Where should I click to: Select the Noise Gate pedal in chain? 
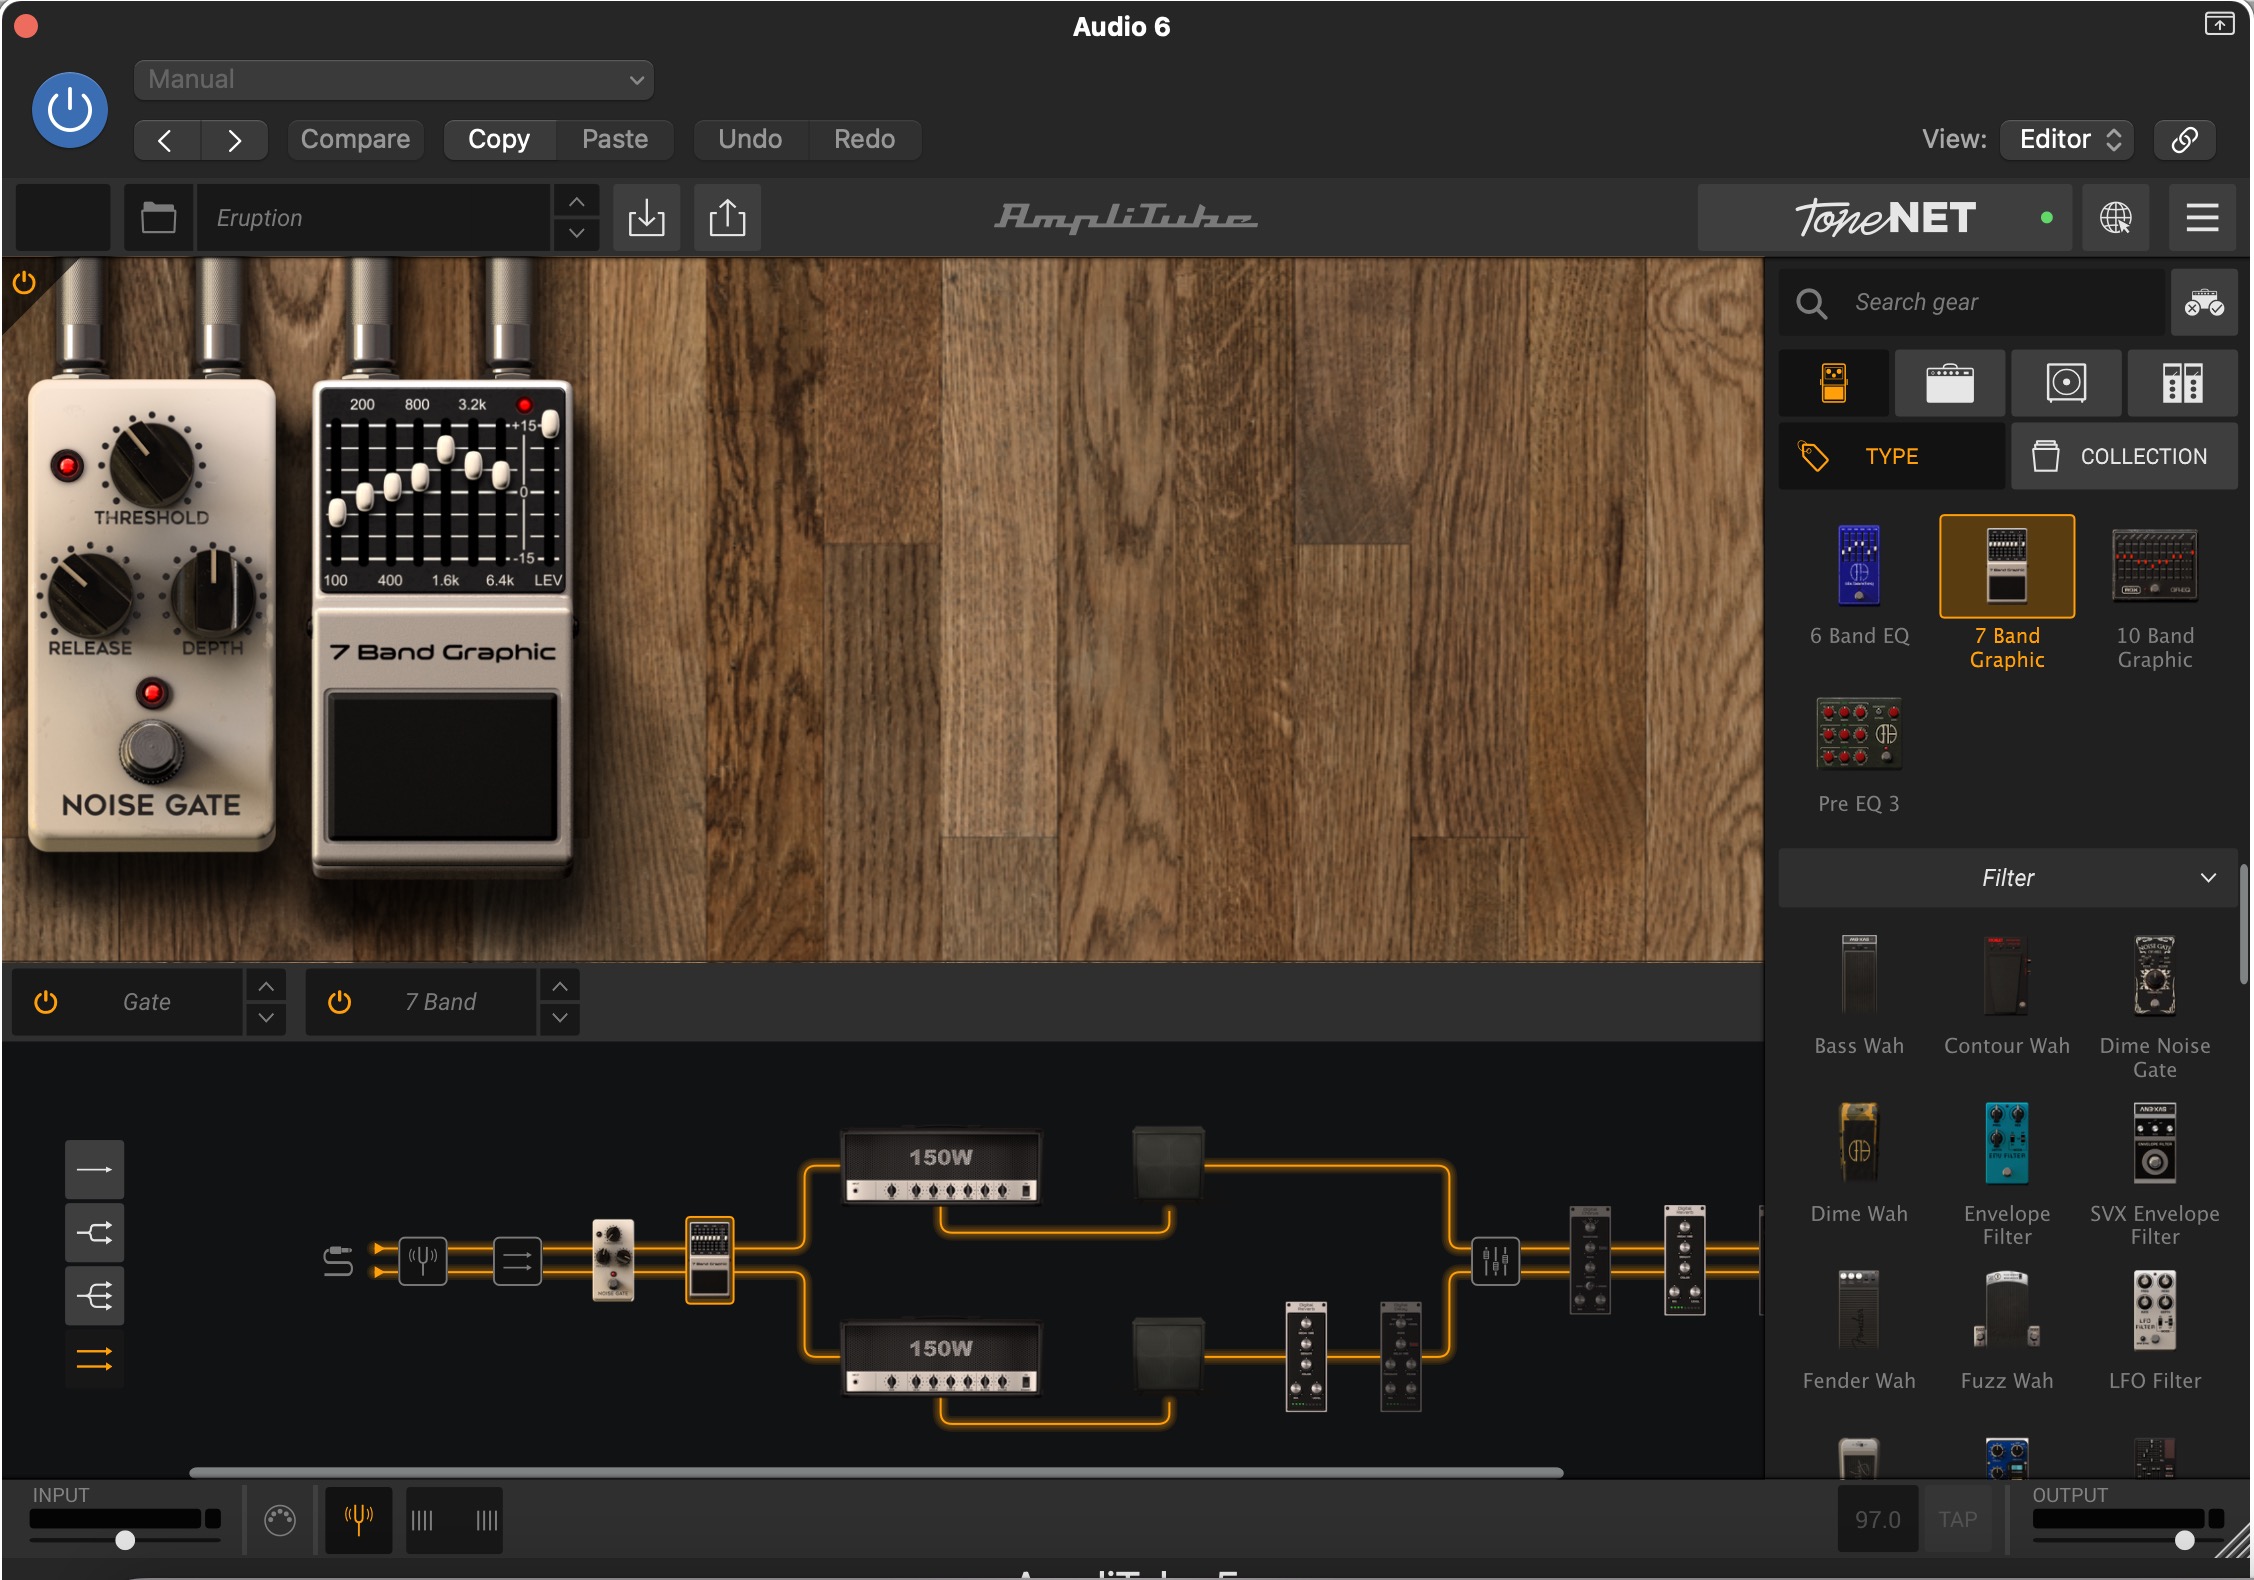(613, 1260)
